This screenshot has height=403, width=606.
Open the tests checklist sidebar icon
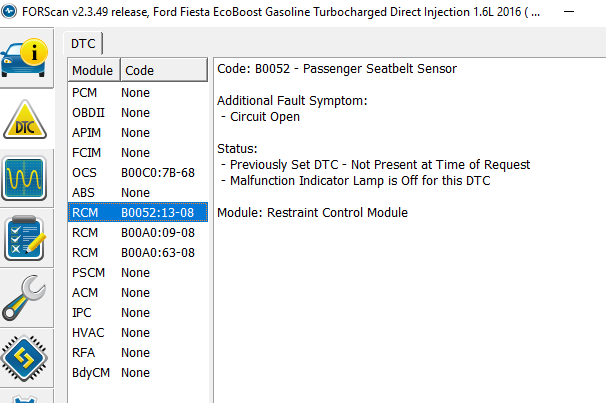(x=30, y=238)
